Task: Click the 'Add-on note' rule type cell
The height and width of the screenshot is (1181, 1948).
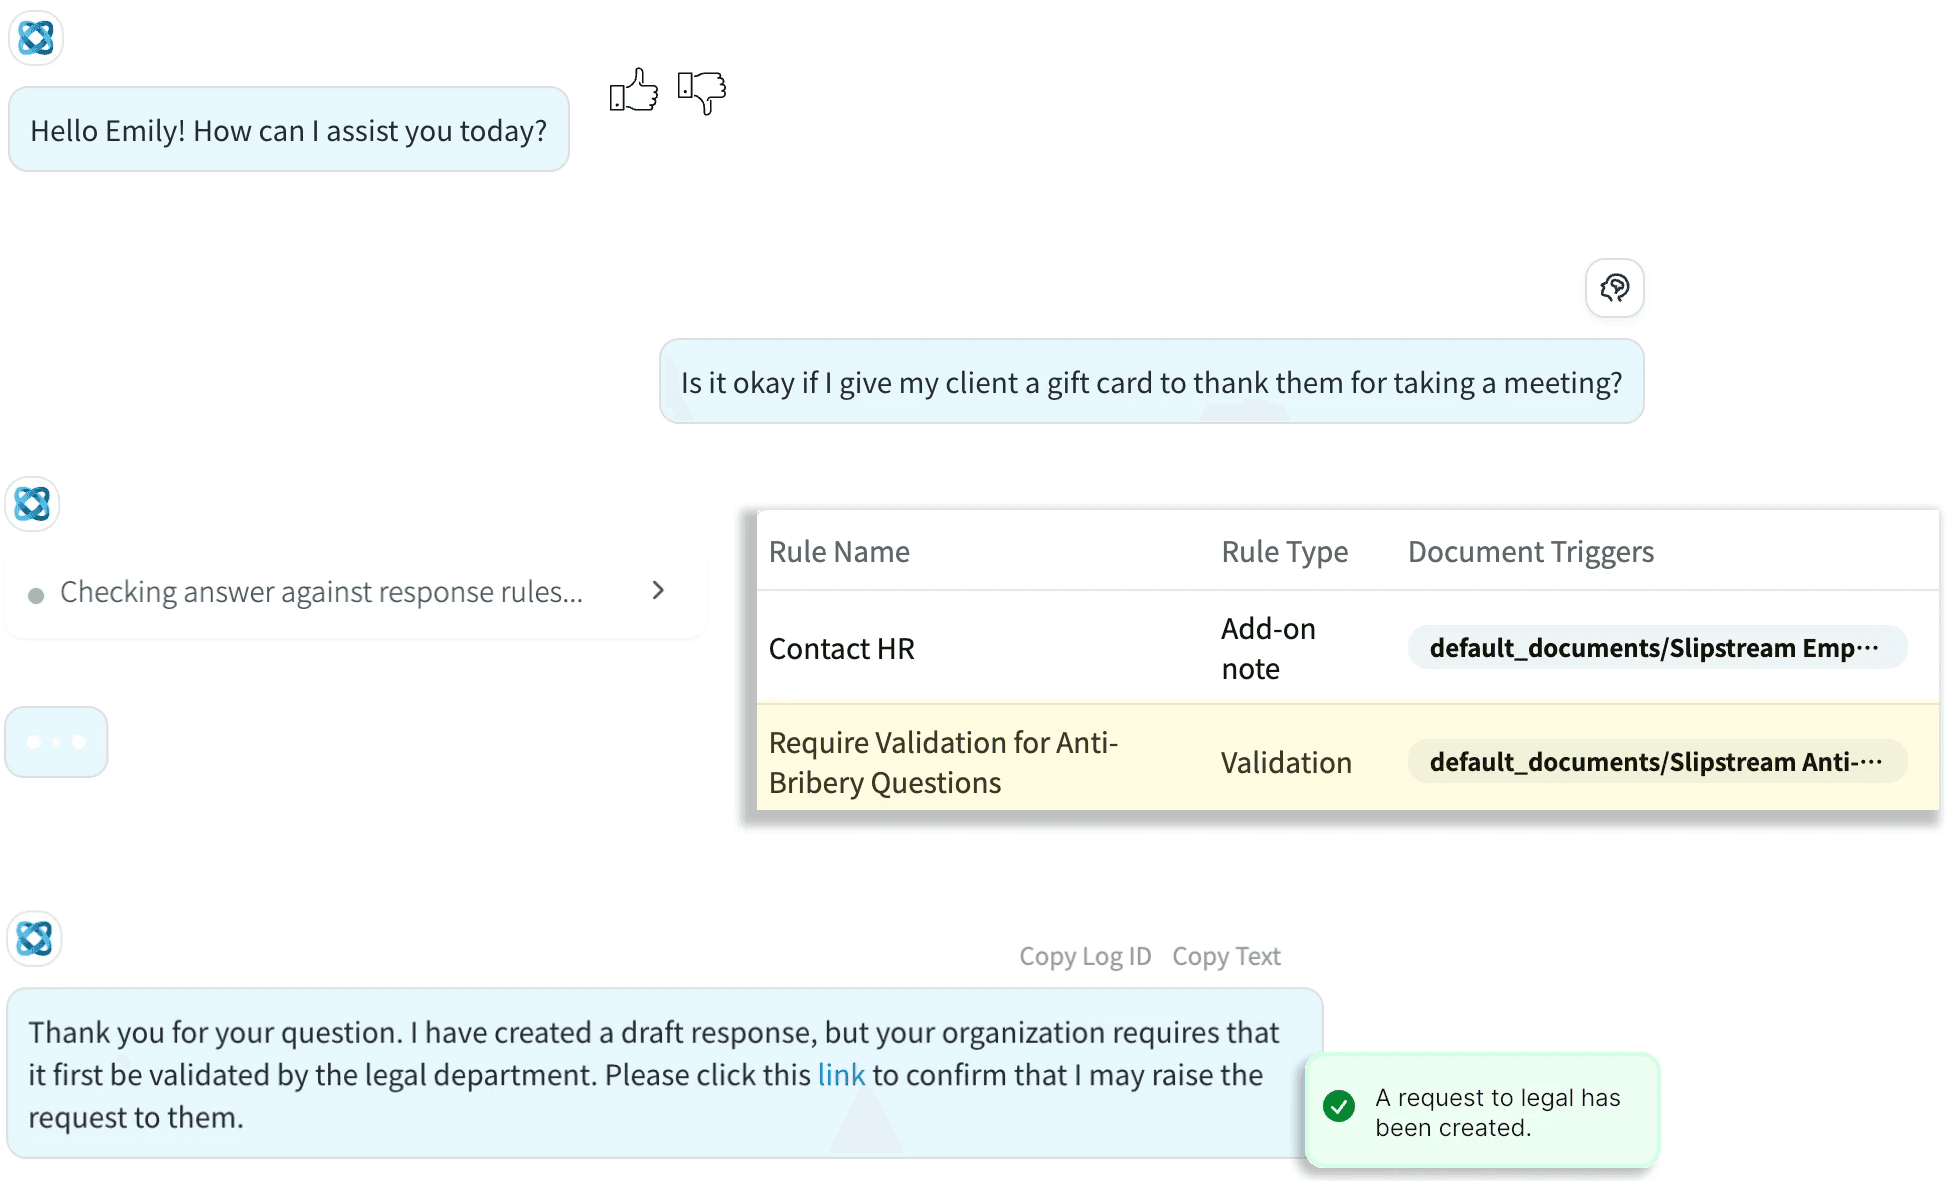Action: [x=1268, y=648]
